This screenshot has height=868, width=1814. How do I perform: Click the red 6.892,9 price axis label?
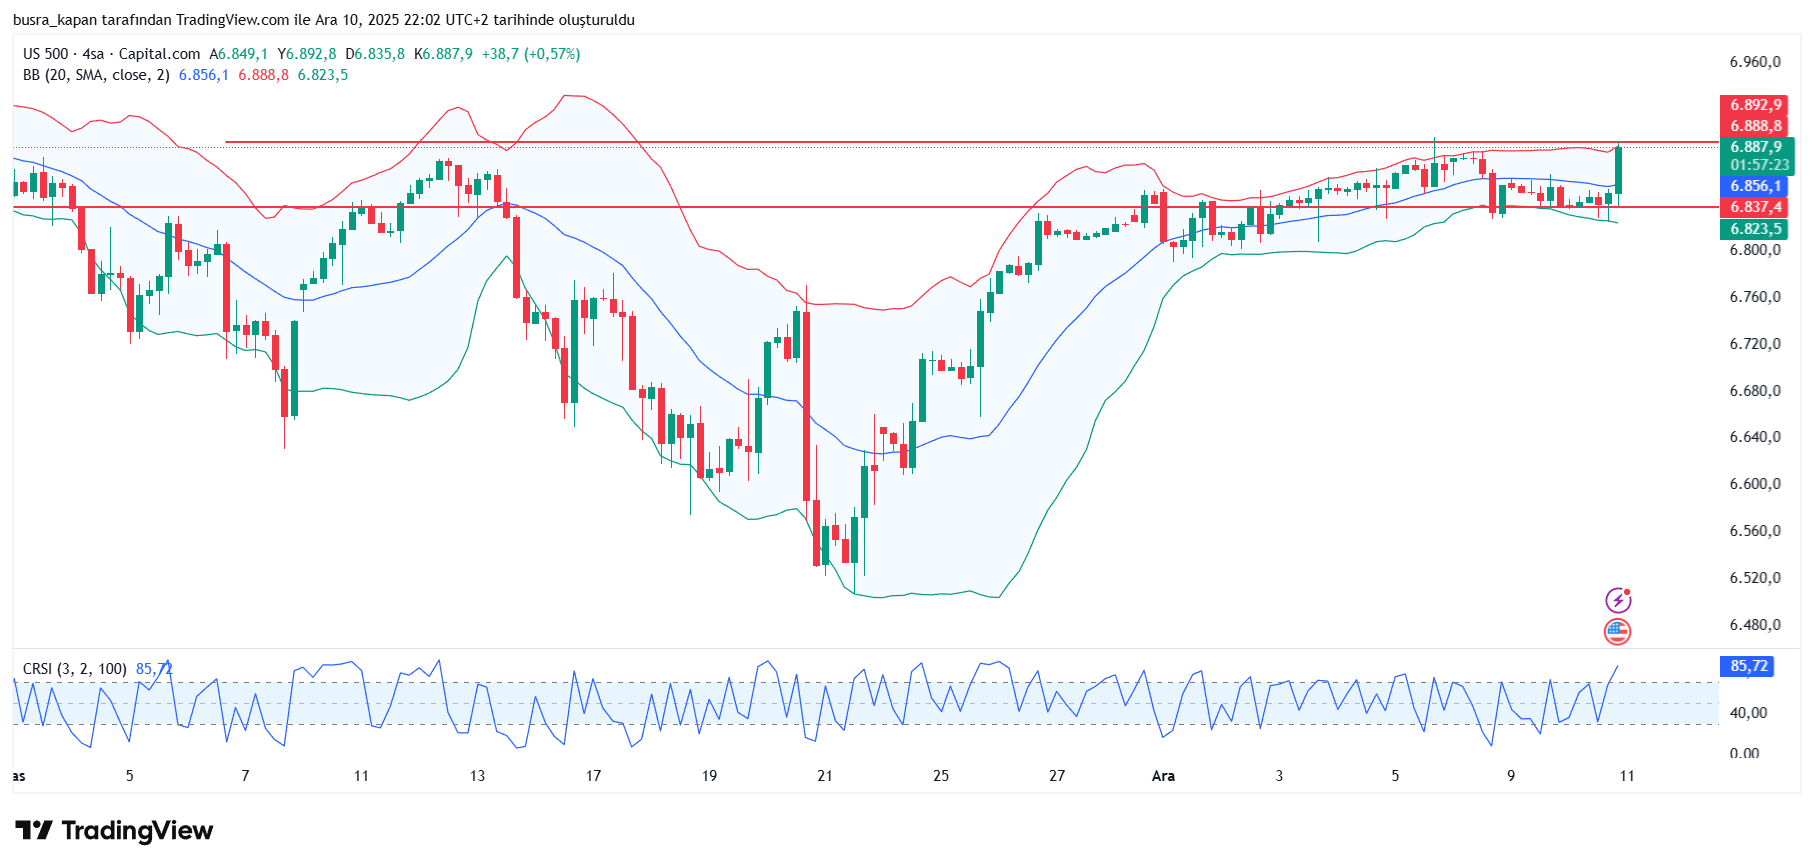1756,105
